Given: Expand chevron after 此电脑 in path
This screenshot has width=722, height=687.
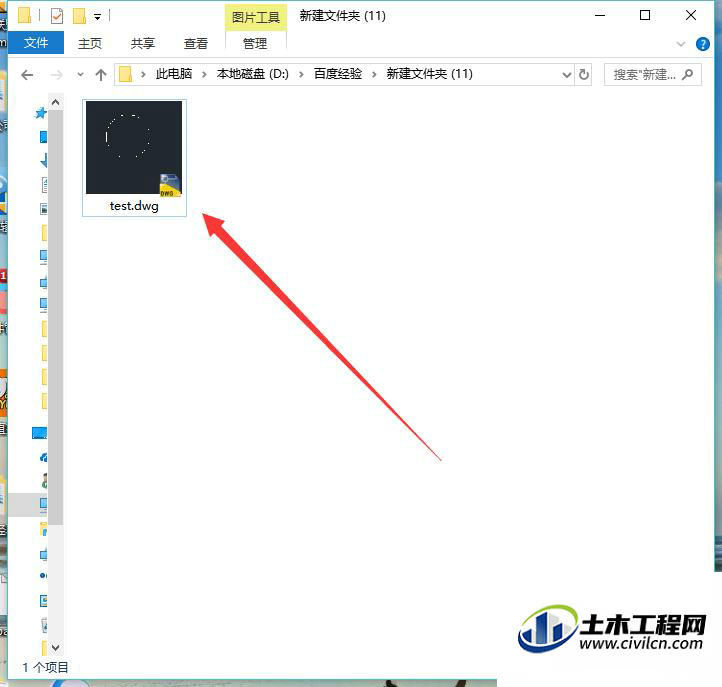Looking at the screenshot, I should point(204,74).
